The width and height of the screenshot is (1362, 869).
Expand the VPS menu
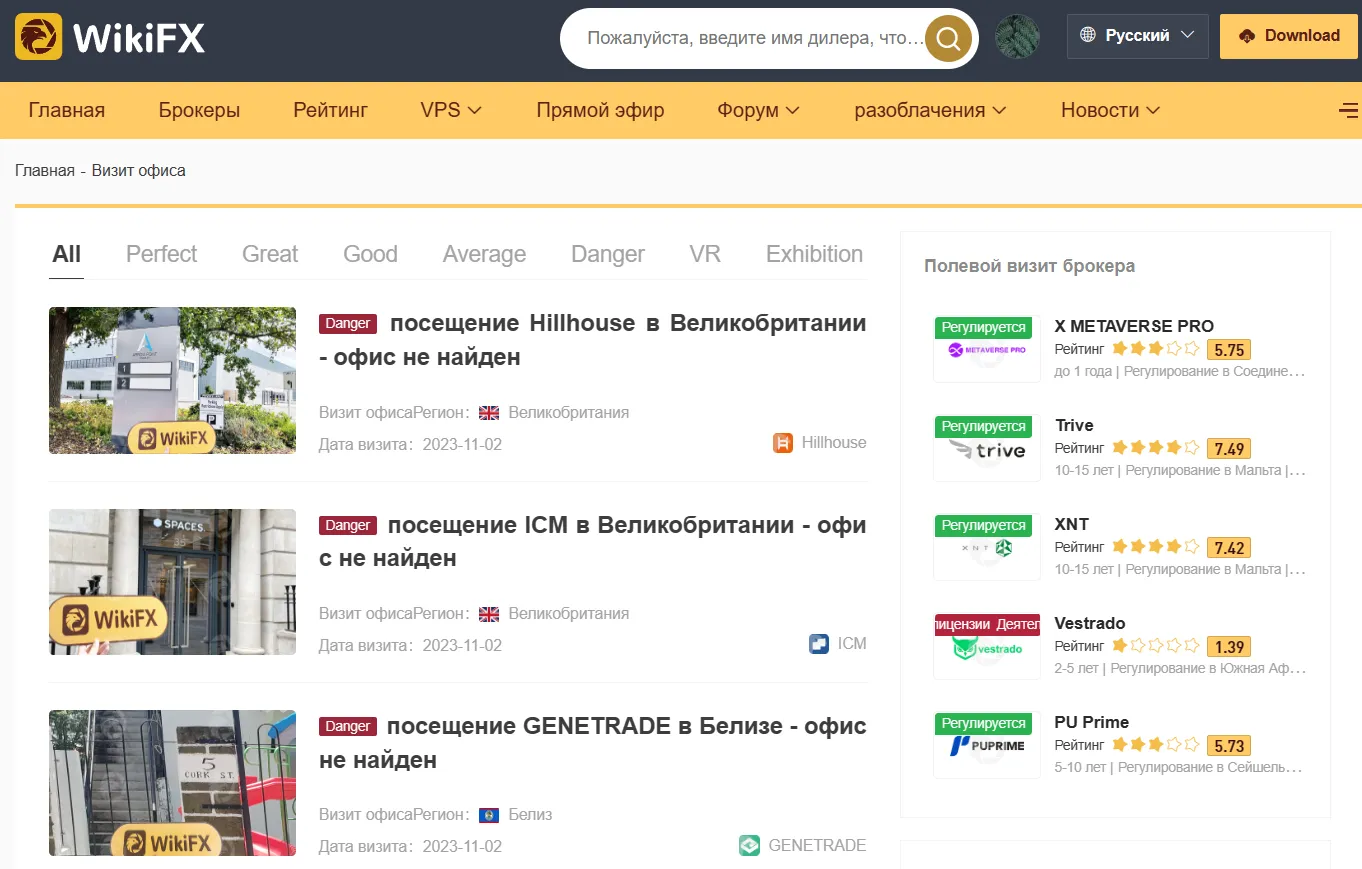coord(451,110)
